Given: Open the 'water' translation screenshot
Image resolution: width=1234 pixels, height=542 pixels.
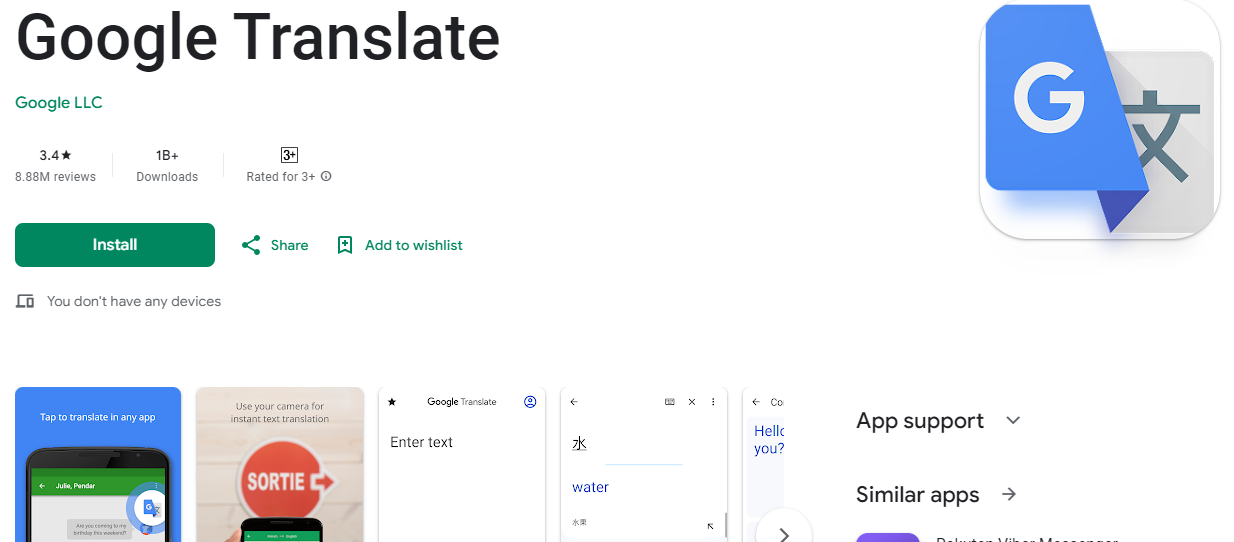Looking at the screenshot, I should [644, 465].
